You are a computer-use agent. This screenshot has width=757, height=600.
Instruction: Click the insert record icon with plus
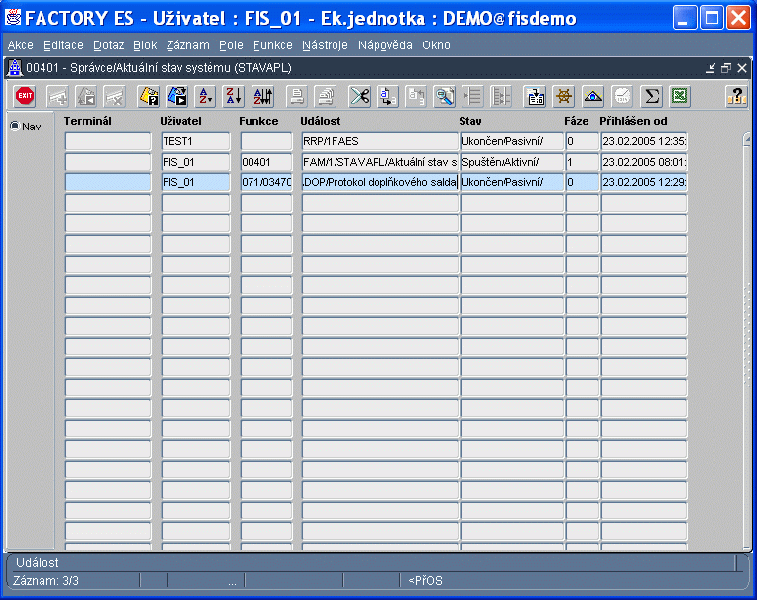click(57, 97)
